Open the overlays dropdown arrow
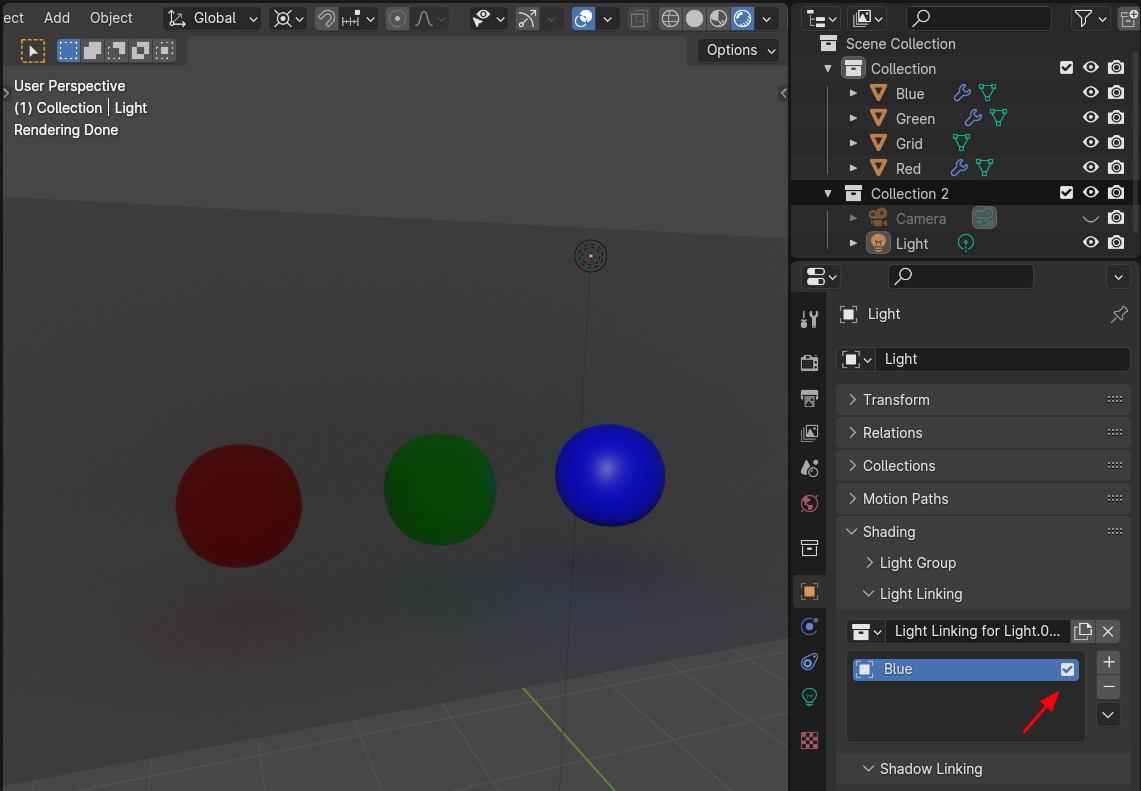 pyautogui.click(x=607, y=18)
